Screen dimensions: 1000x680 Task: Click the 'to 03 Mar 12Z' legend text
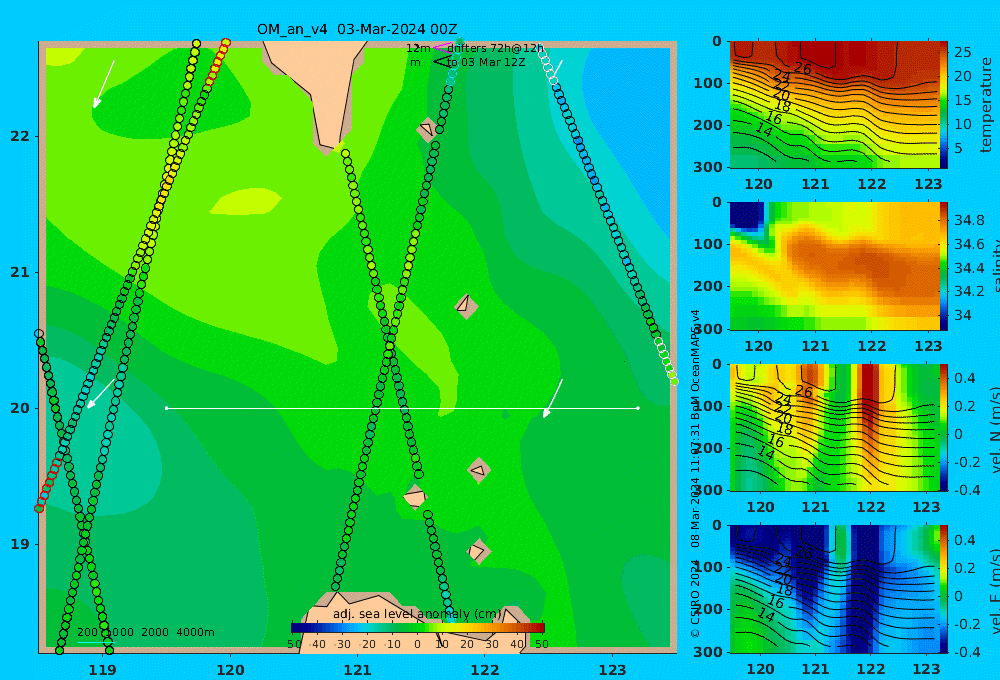click(x=486, y=62)
